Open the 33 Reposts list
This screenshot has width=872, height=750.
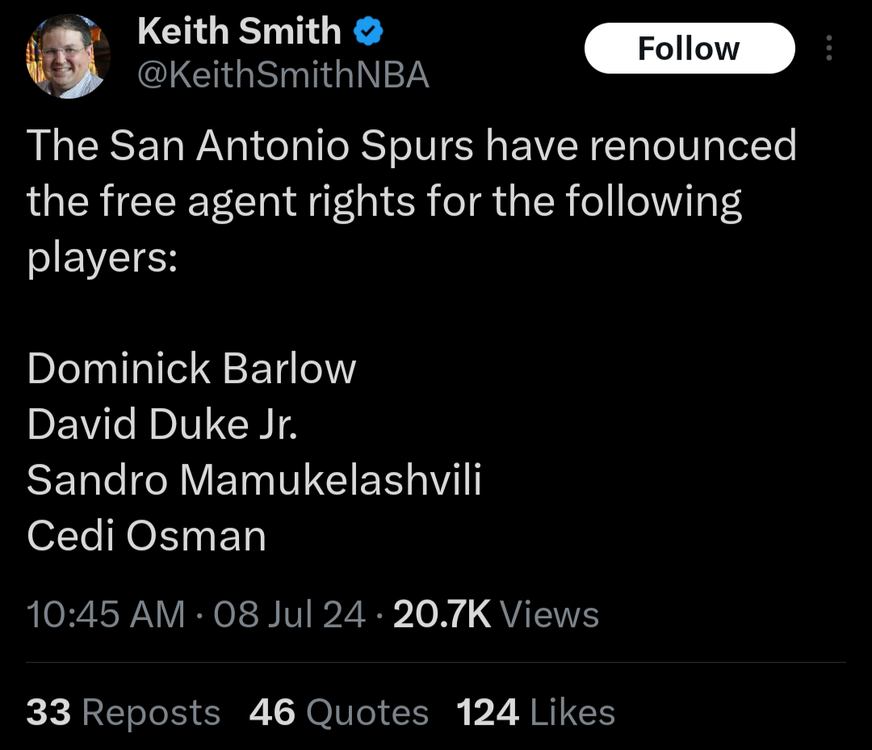click(123, 712)
